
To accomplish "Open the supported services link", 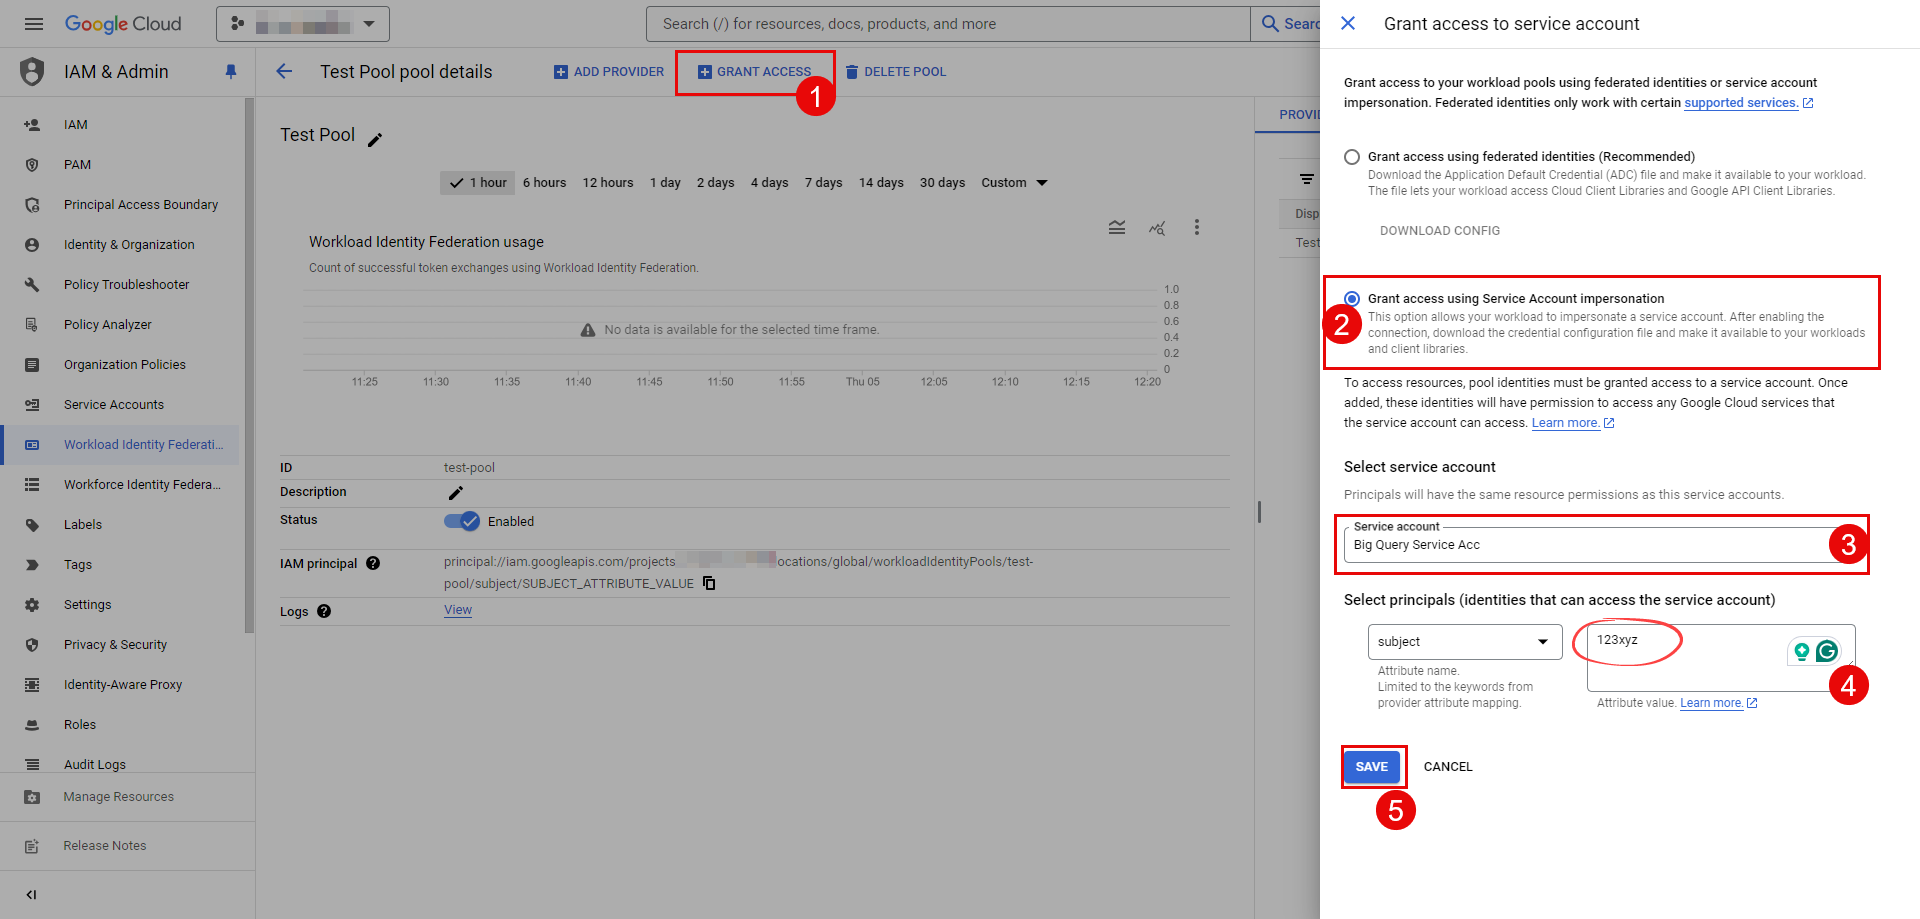I will [1741, 103].
